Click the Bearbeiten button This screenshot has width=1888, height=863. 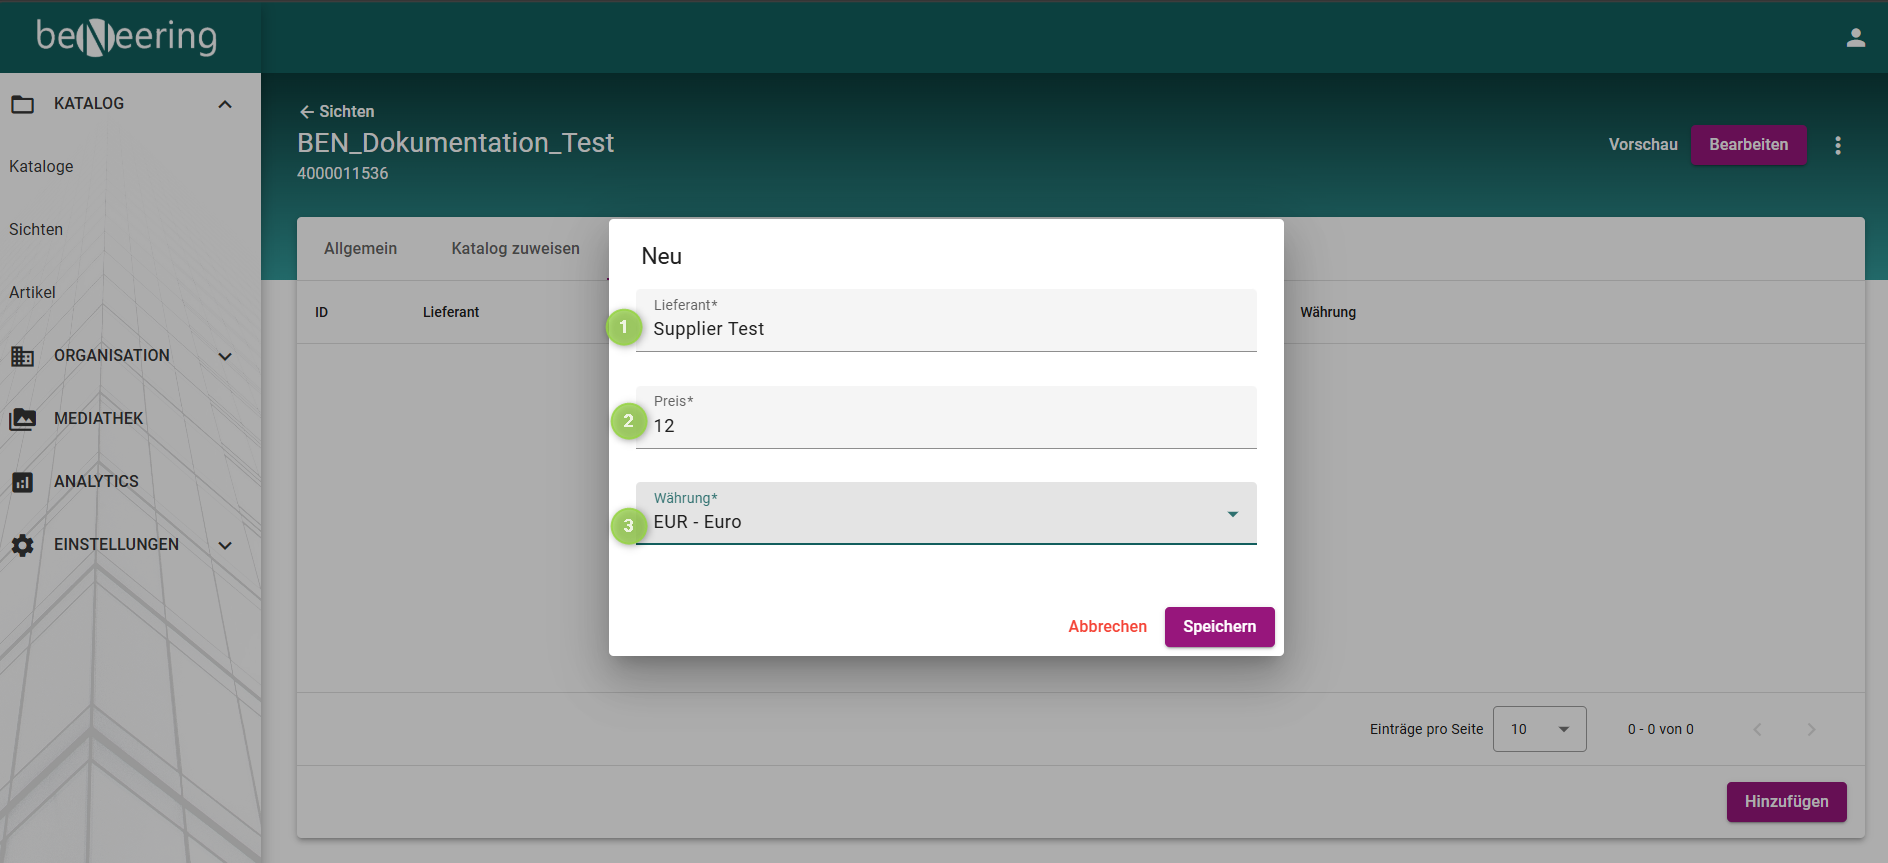[1748, 145]
